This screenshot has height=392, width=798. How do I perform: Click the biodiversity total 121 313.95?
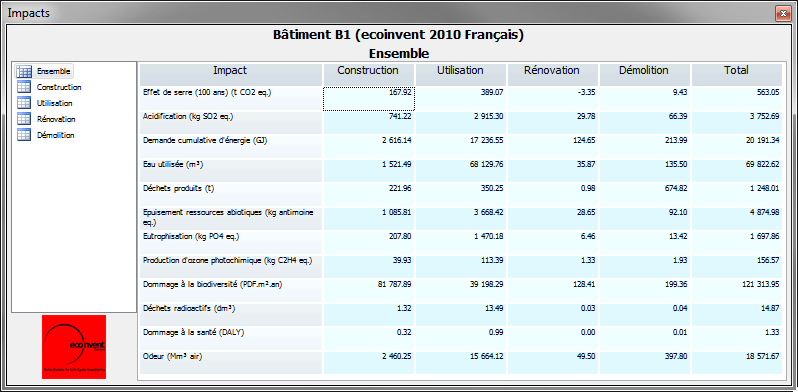pos(760,285)
